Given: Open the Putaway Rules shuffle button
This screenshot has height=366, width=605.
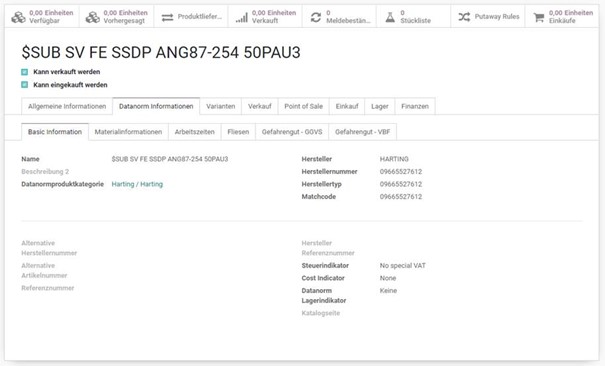Looking at the screenshot, I should click(x=488, y=17).
